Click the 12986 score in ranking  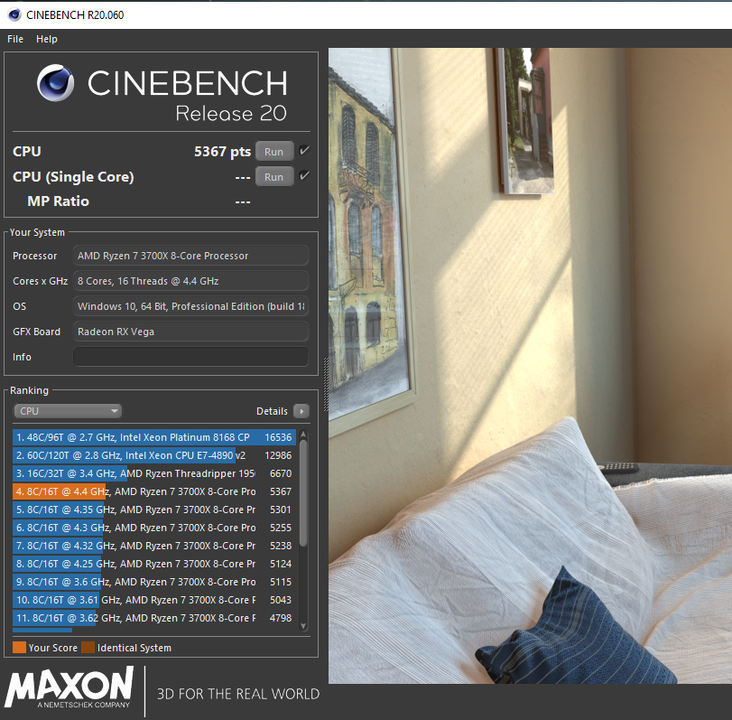(278, 455)
